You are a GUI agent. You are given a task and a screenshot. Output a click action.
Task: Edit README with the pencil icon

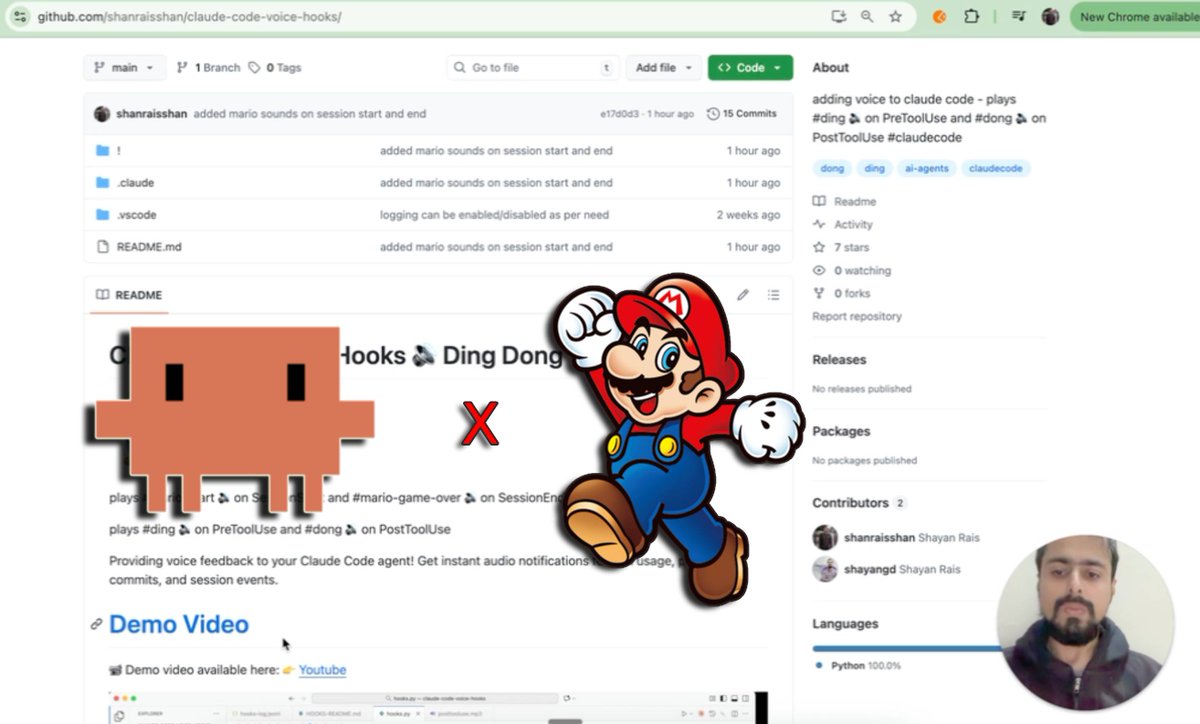[743, 295]
